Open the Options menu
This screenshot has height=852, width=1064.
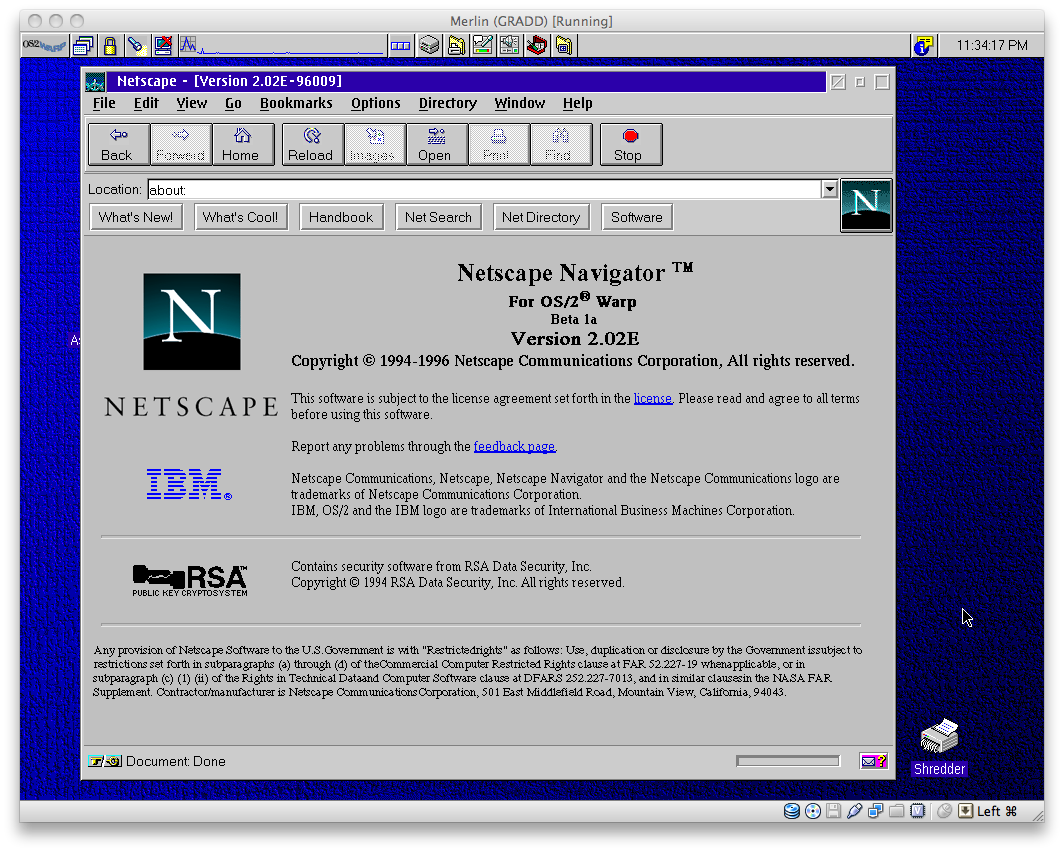375,103
